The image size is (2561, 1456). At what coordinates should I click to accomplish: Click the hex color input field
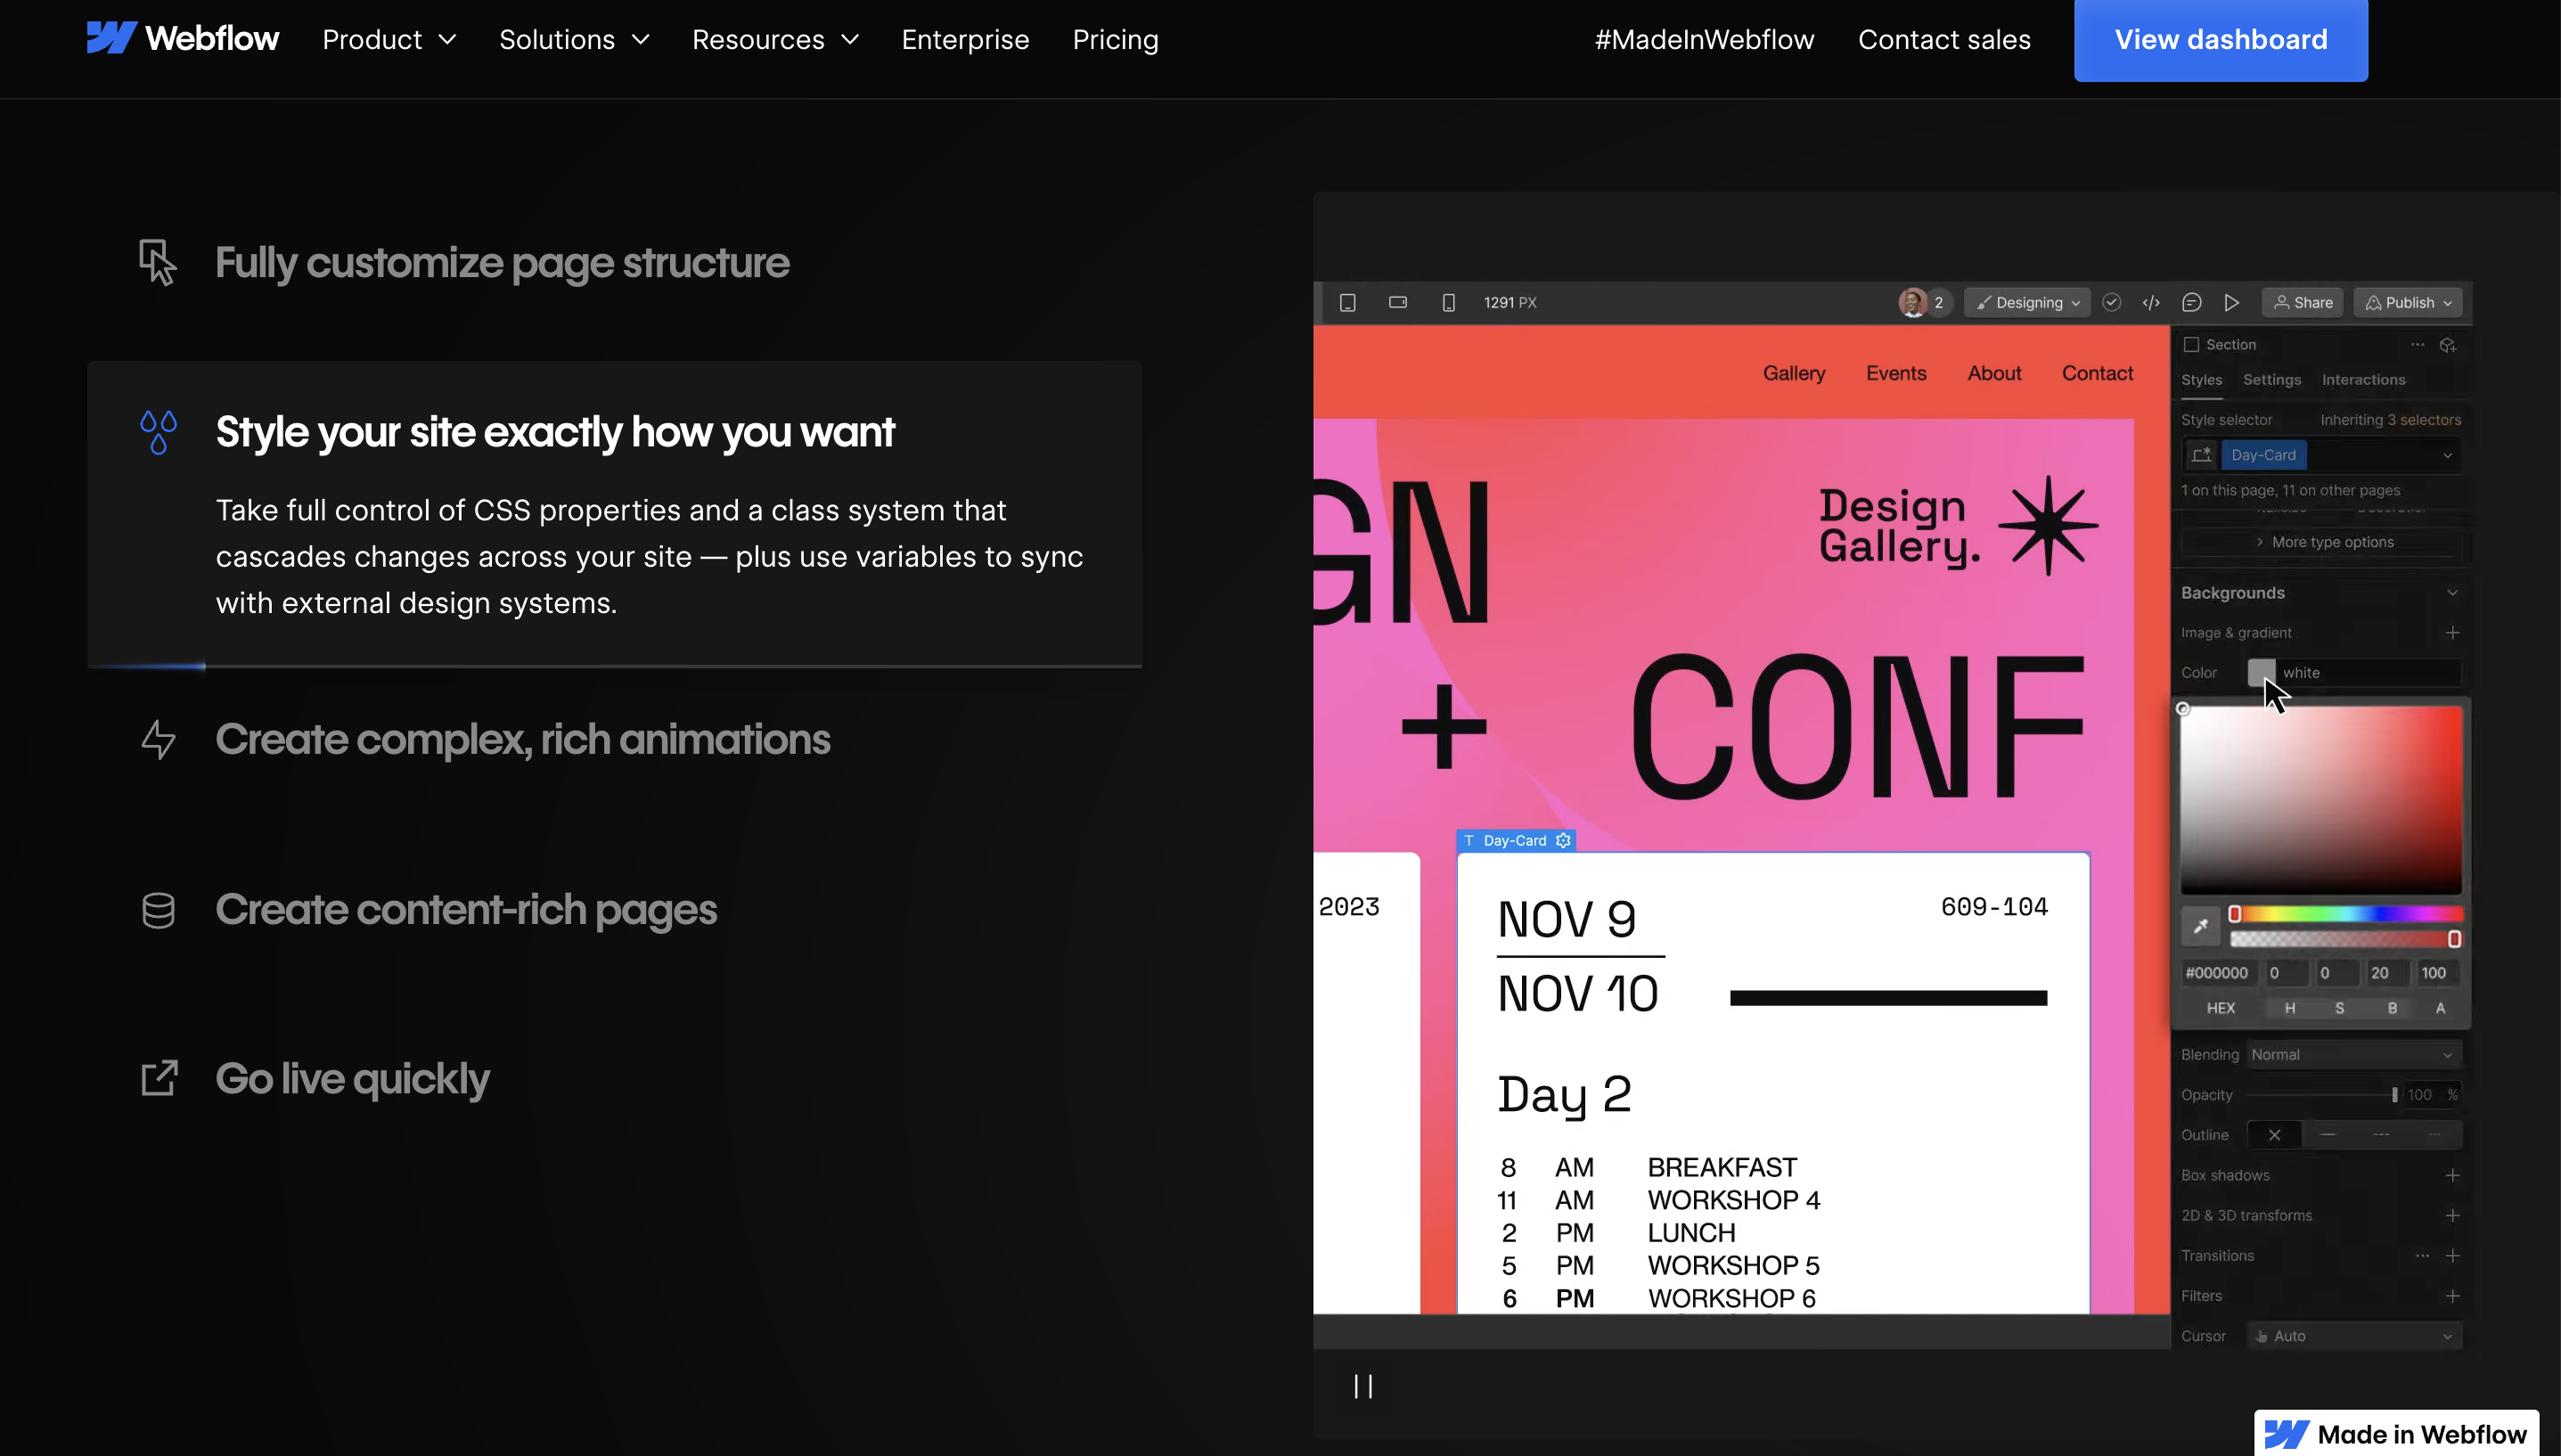pos(2218,971)
